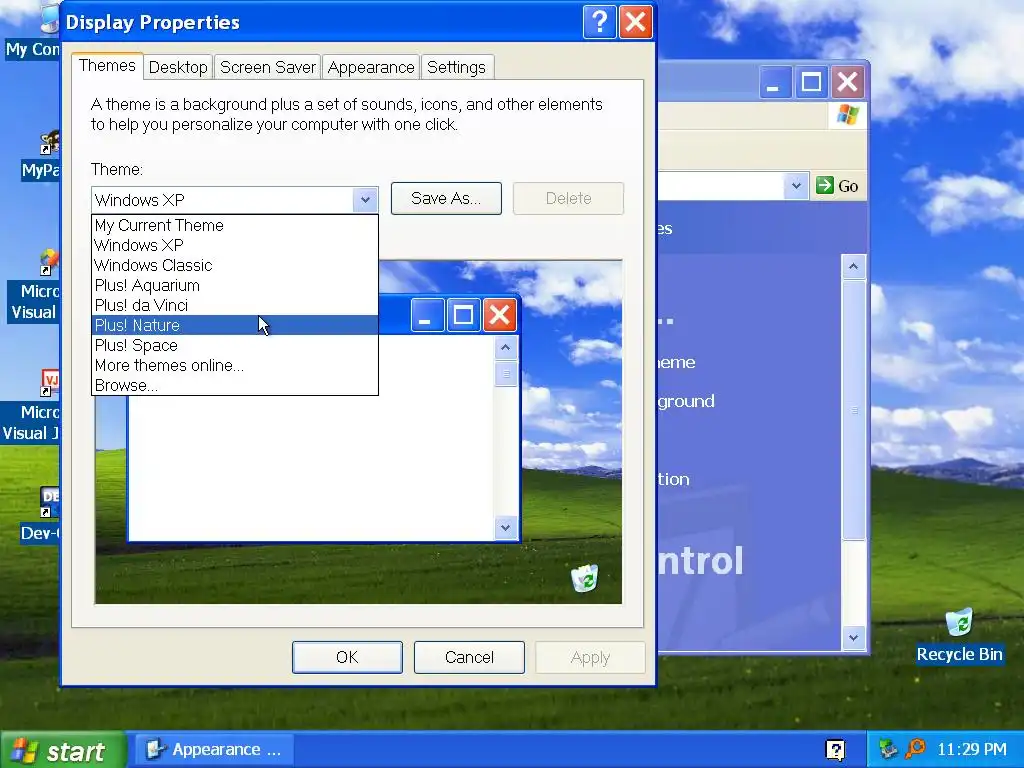Open the Themes tab
The height and width of the screenshot is (768, 1024).
click(107, 66)
